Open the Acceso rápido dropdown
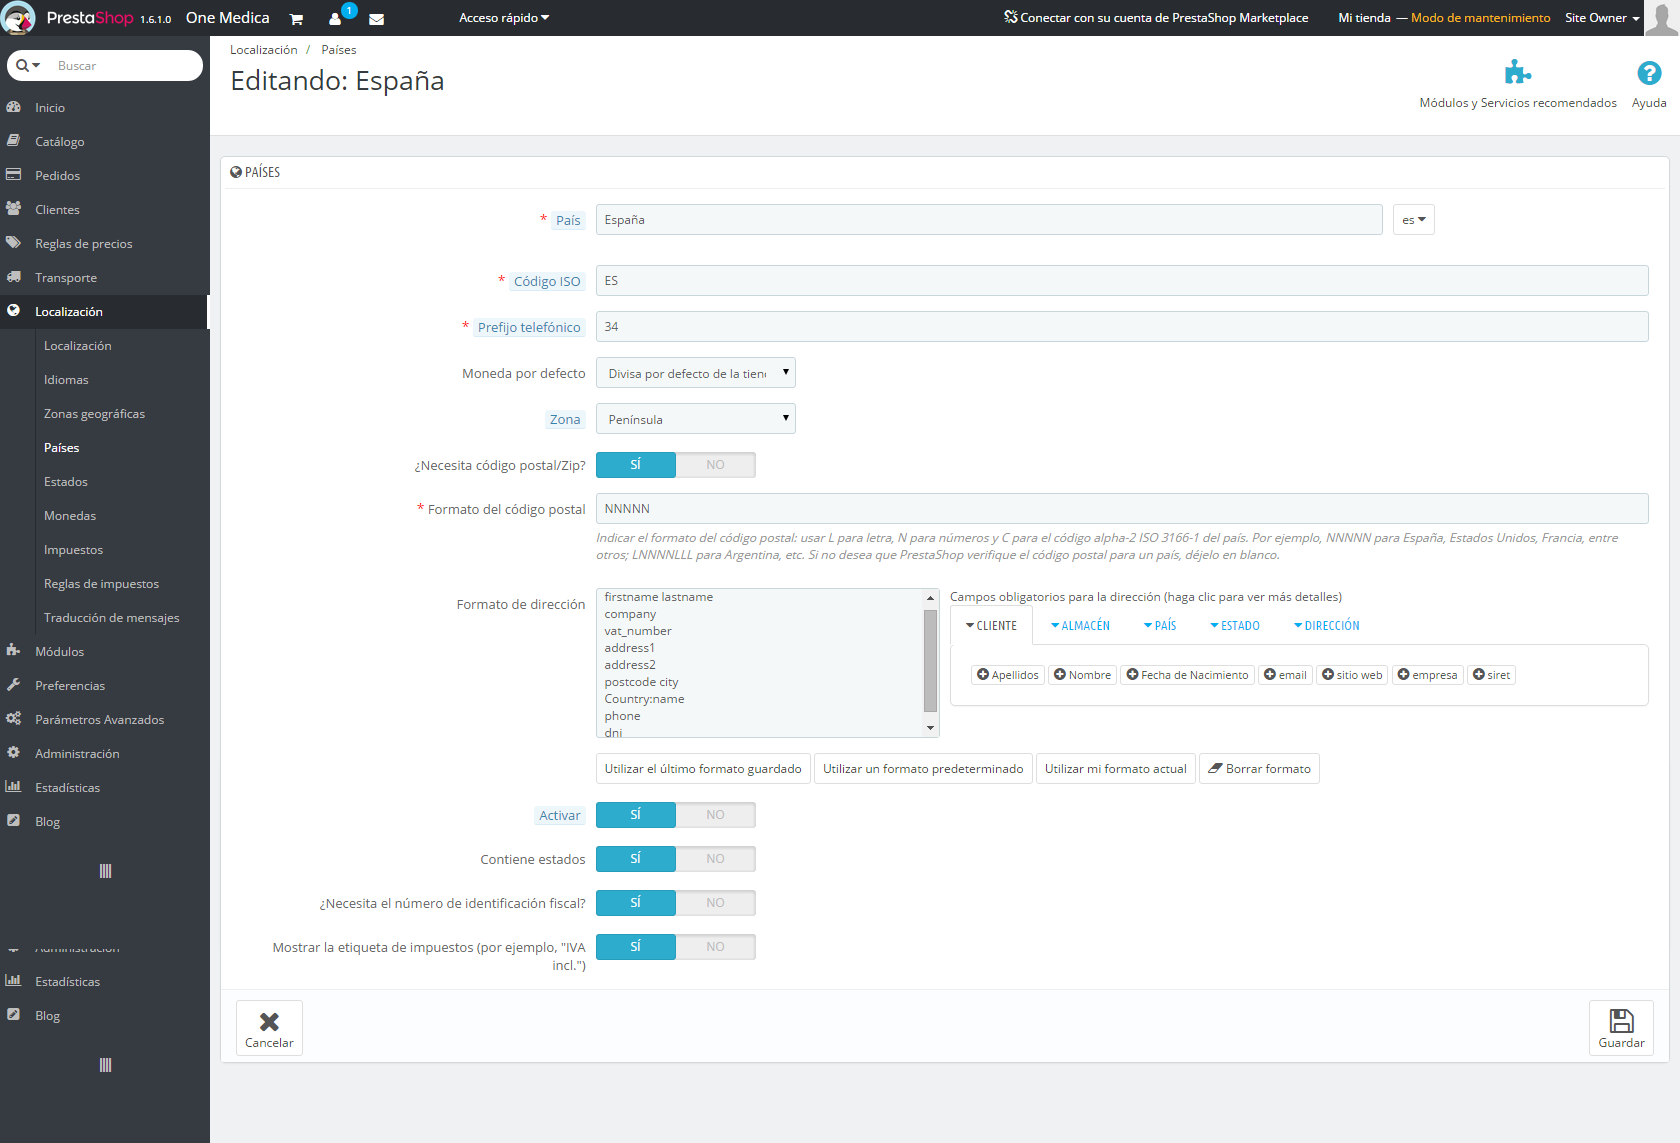Image resolution: width=1680 pixels, height=1143 pixels. 504,18
